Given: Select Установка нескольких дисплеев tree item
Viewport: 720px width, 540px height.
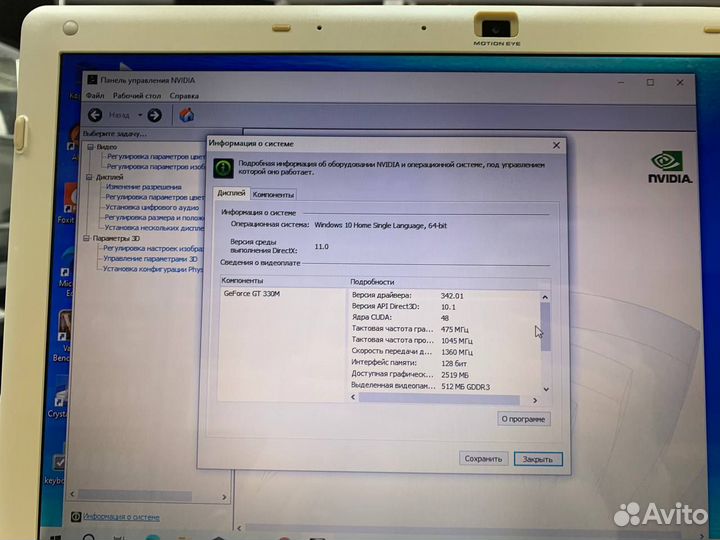Looking at the screenshot, I should click(x=154, y=227).
